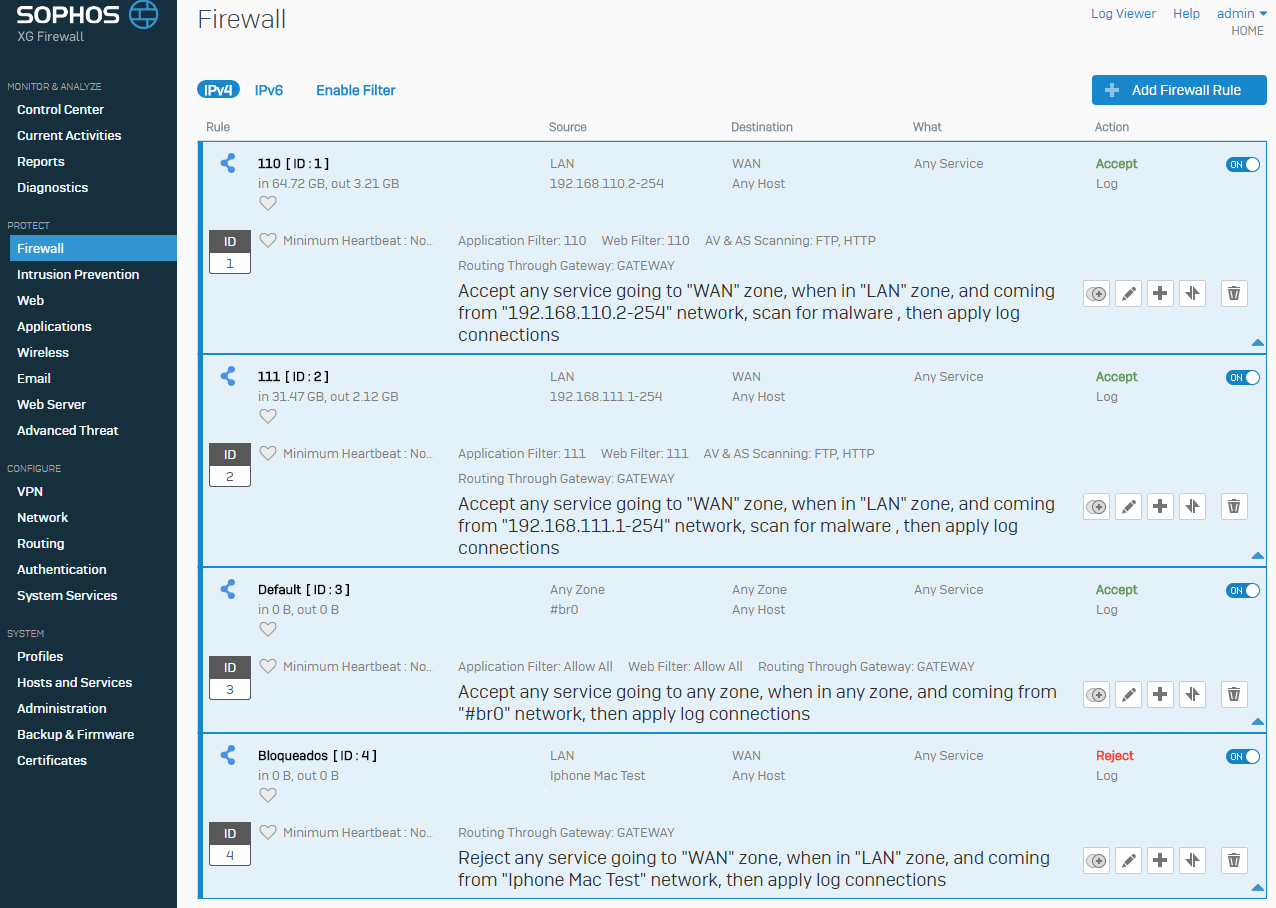Collapse rule 110 details with arrow
The height and width of the screenshot is (908, 1276).
[1257, 342]
